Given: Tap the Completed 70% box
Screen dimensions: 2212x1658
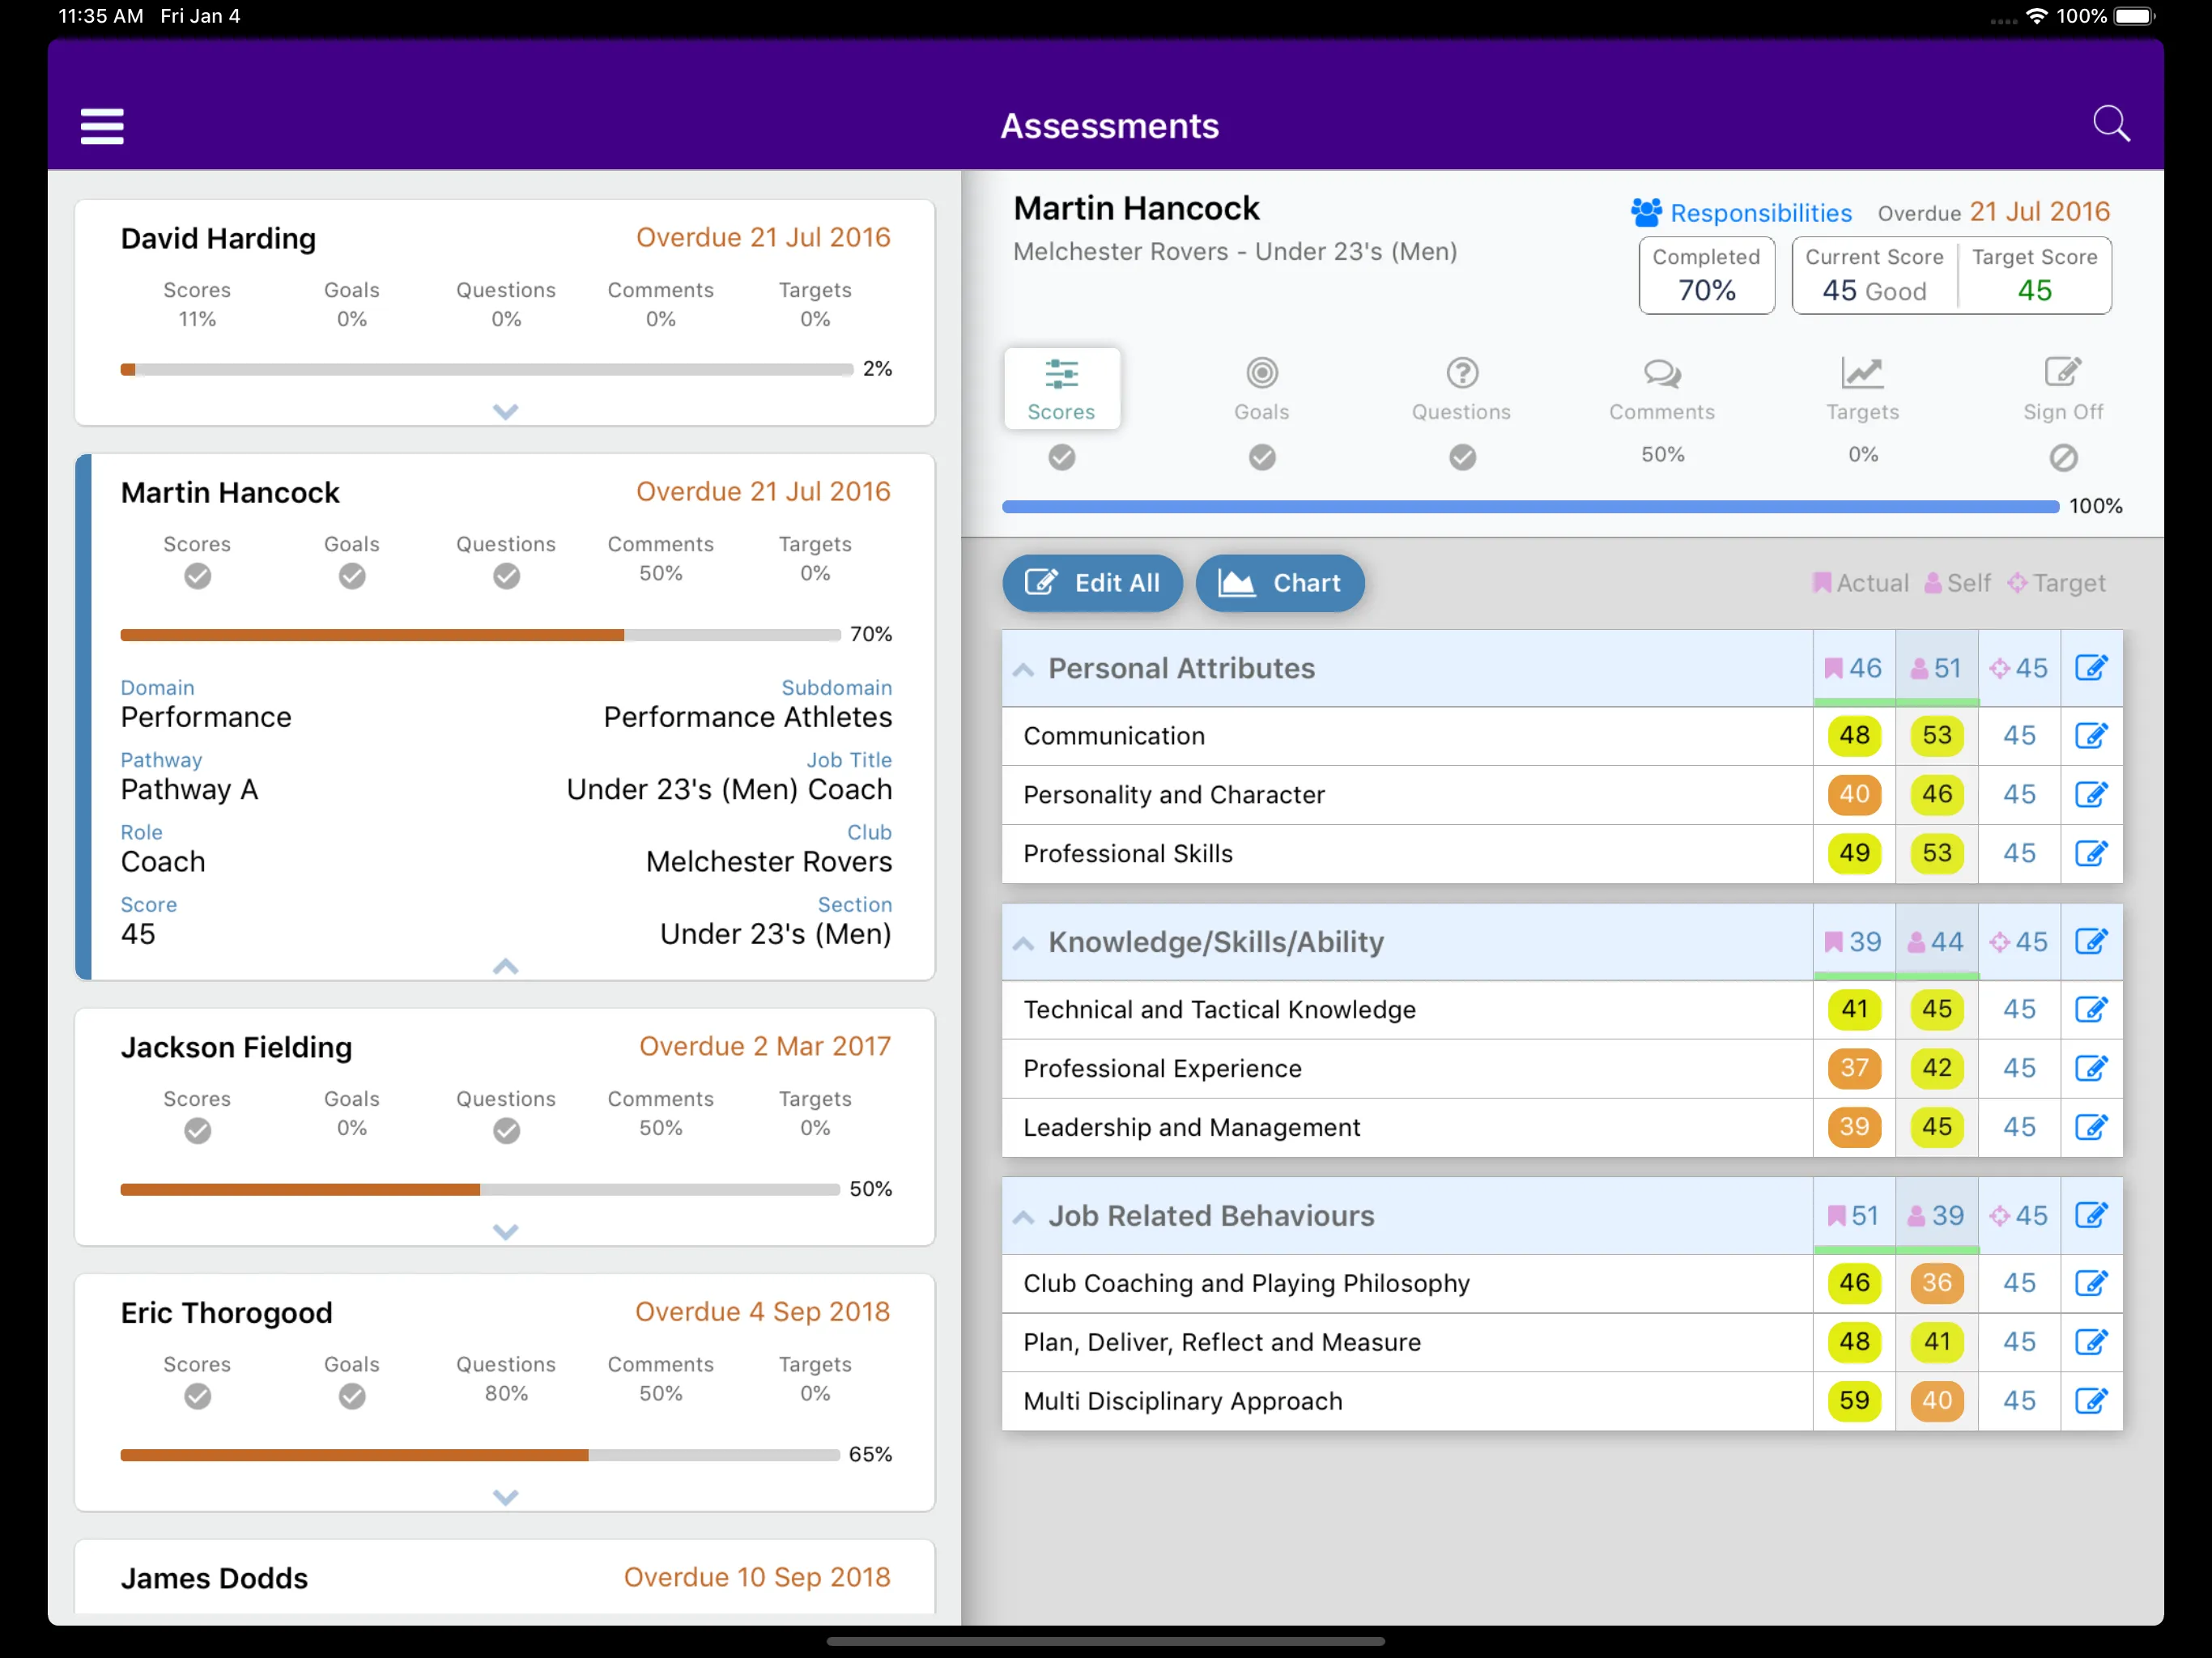Looking at the screenshot, I should [1707, 275].
